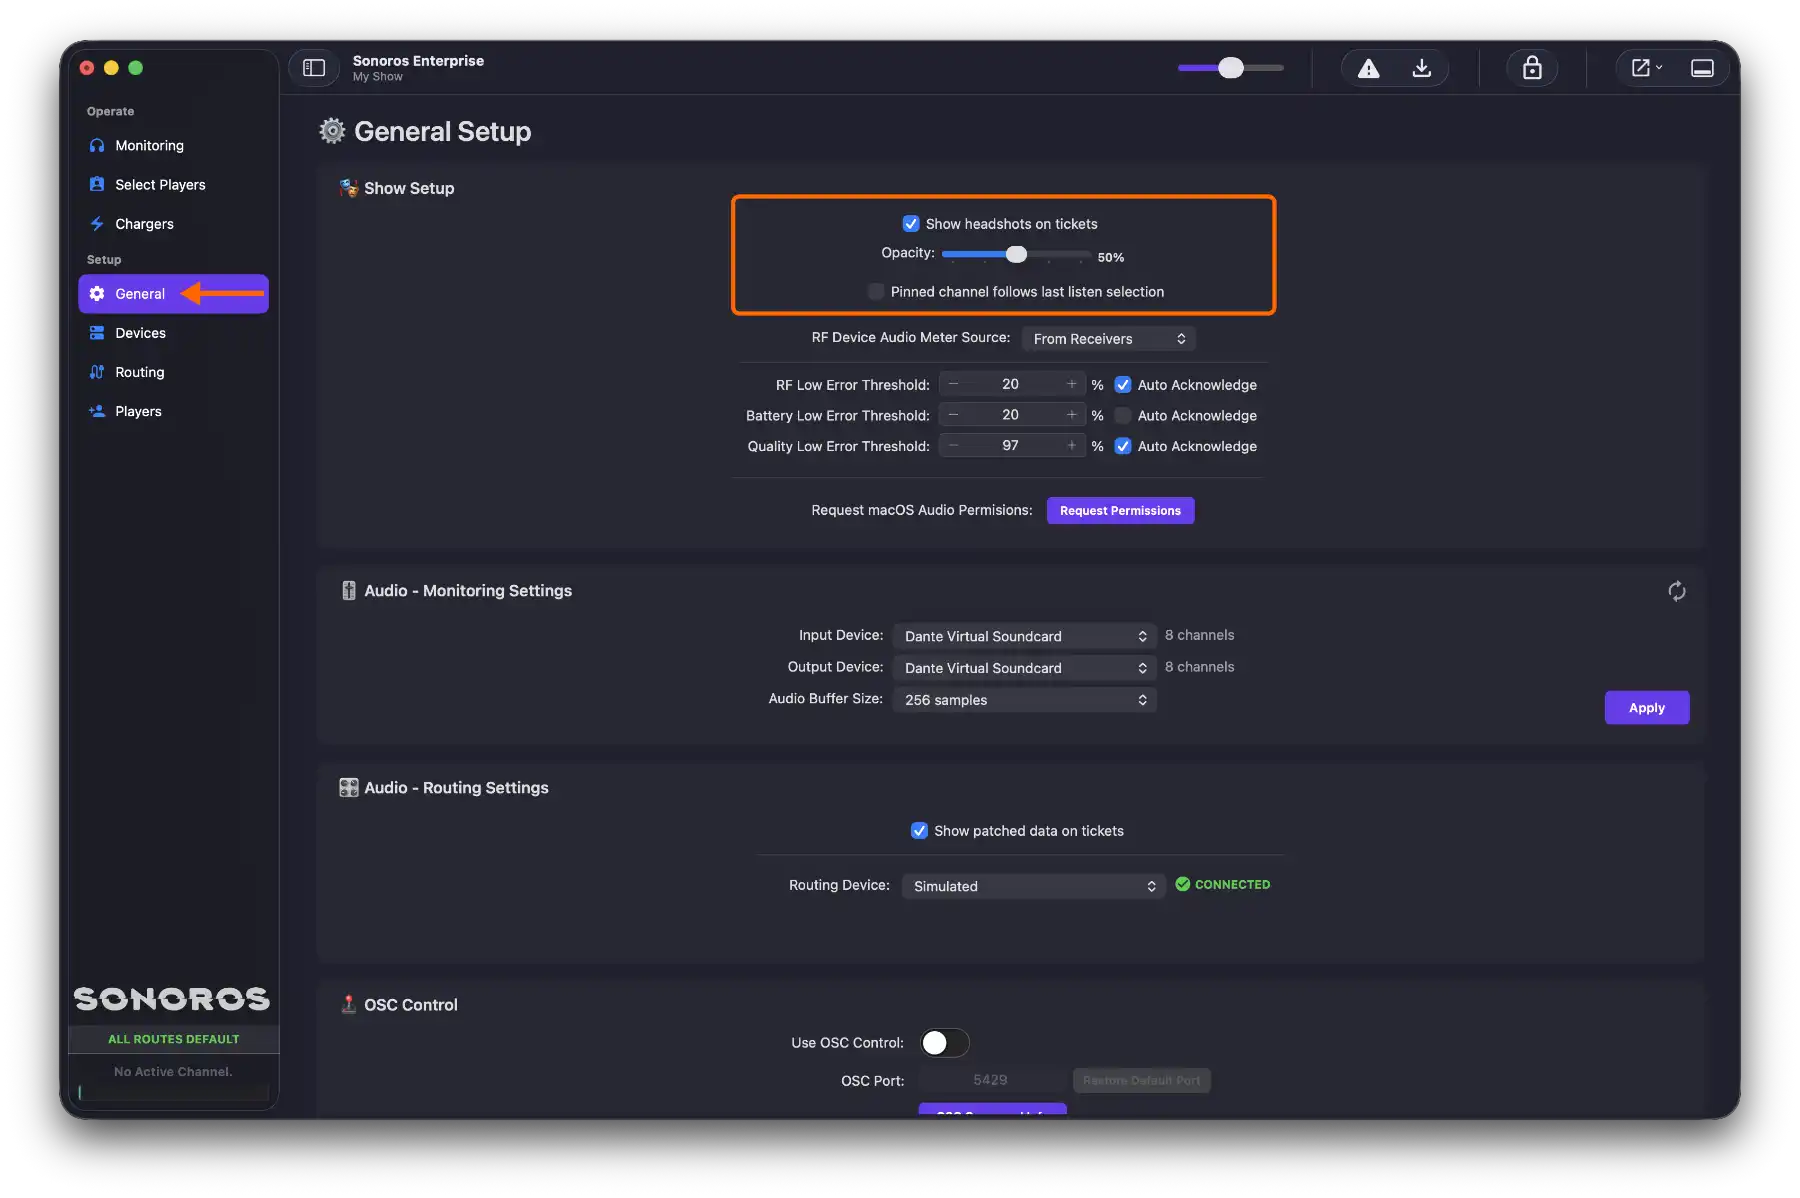Screen dimensions: 1800x1198
Task: Open the Routing setup page
Action: (x=173, y=372)
